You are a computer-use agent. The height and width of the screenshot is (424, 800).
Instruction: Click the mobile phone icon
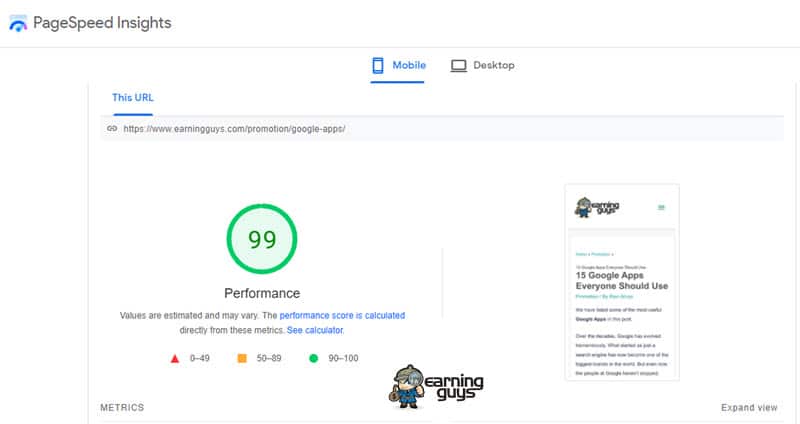point(378,66)
